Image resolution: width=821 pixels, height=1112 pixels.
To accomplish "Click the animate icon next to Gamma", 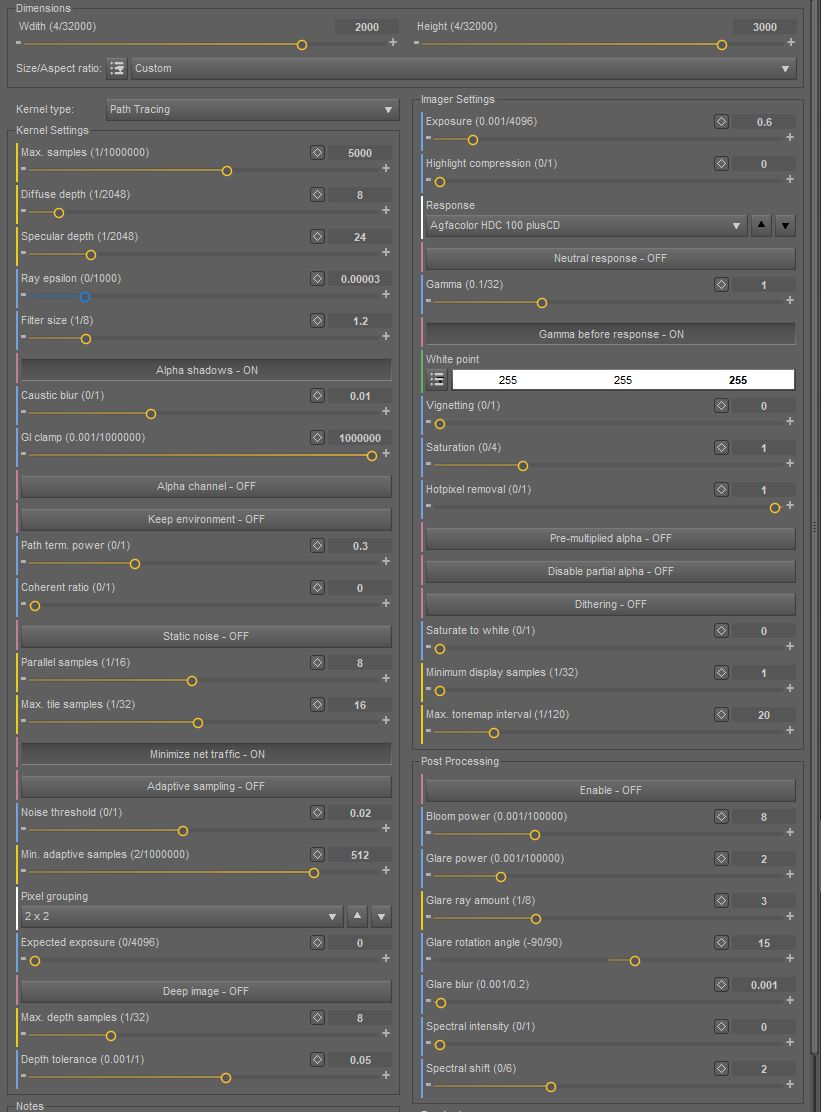I will [x=721, y=285].
